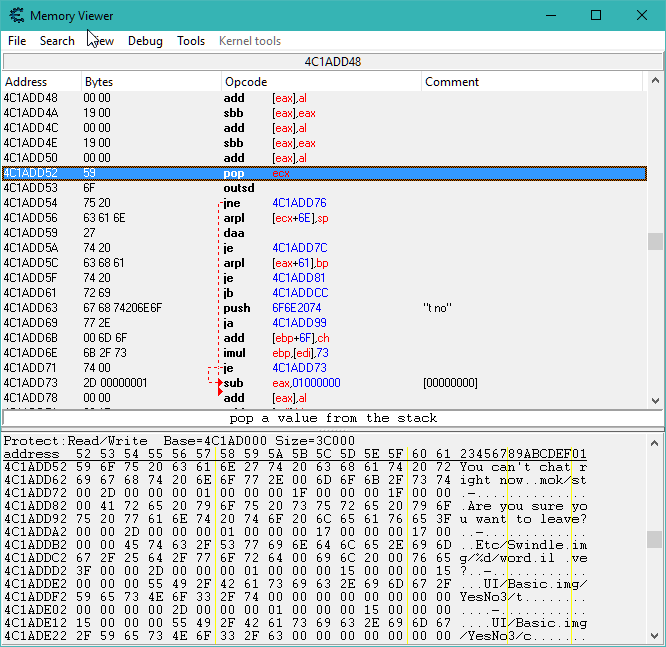
Task: Select the ja 4C1ADD99 row
Action: 325,323
